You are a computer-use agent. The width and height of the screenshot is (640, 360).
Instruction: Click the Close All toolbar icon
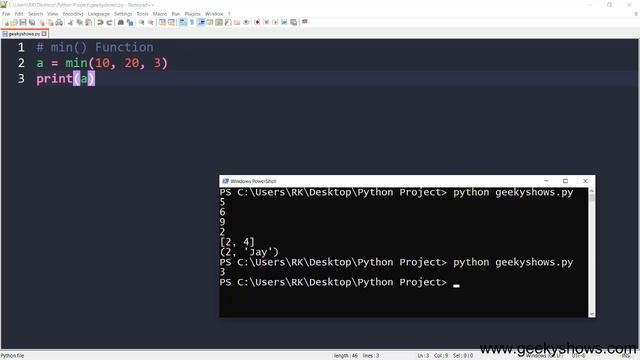[50, 22]
